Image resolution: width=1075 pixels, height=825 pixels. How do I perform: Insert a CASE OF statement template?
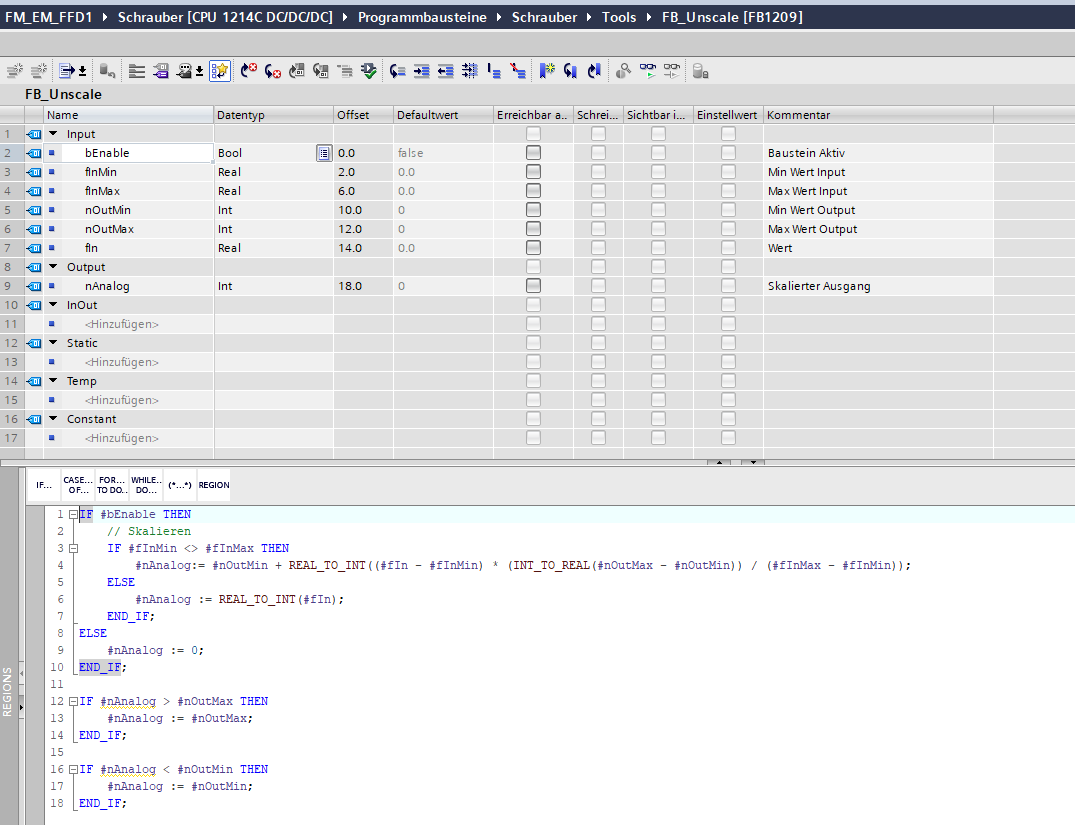point(77,485)
